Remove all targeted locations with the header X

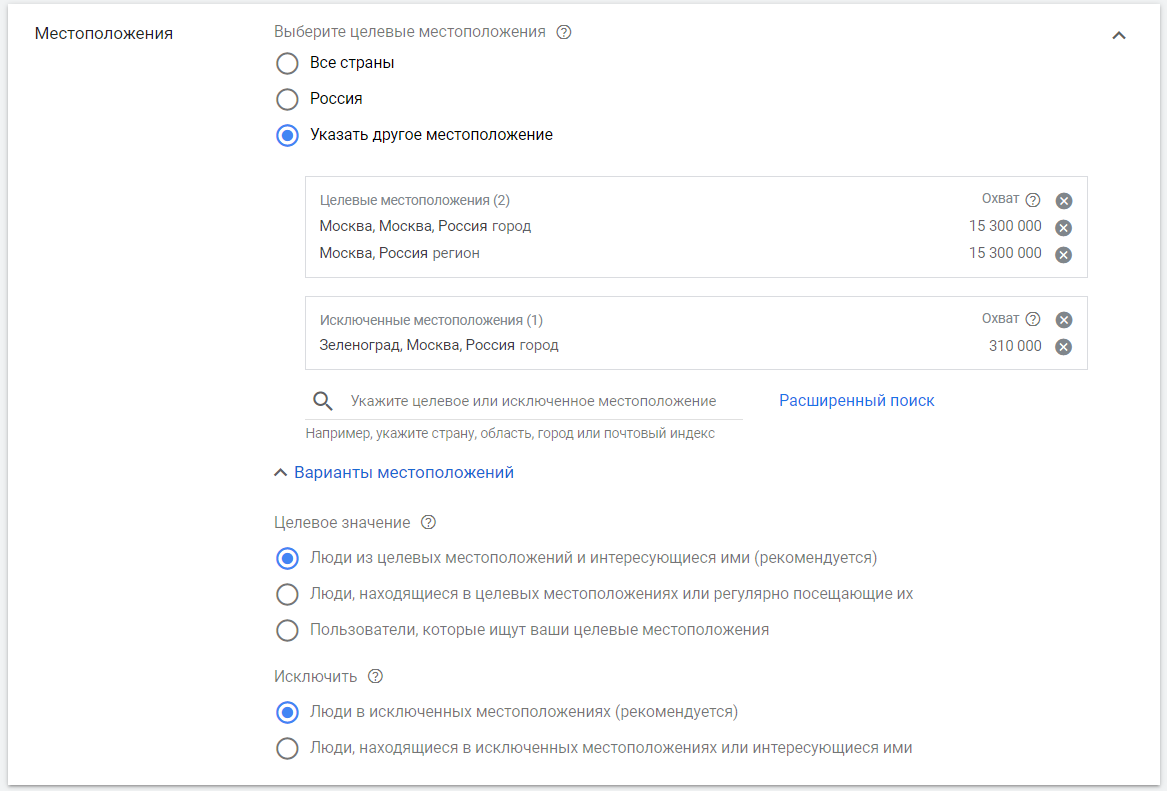click(x=1064, y=201)
